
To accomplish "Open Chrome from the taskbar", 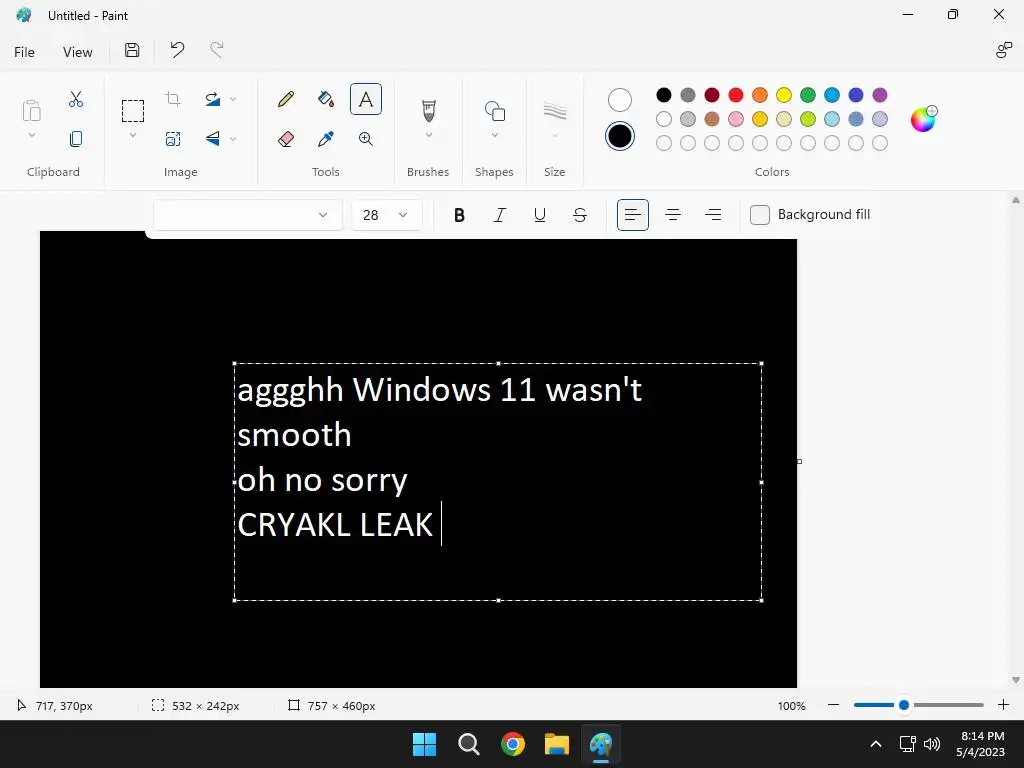I will pos(513,744).
